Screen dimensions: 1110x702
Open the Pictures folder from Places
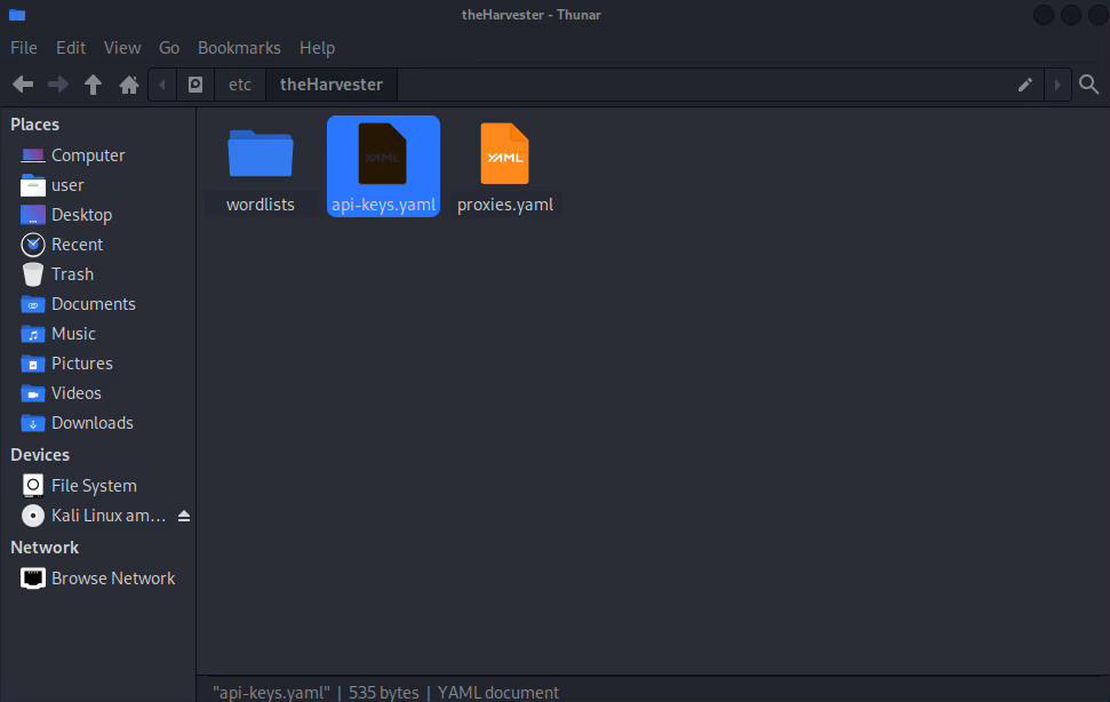[82, 363]
